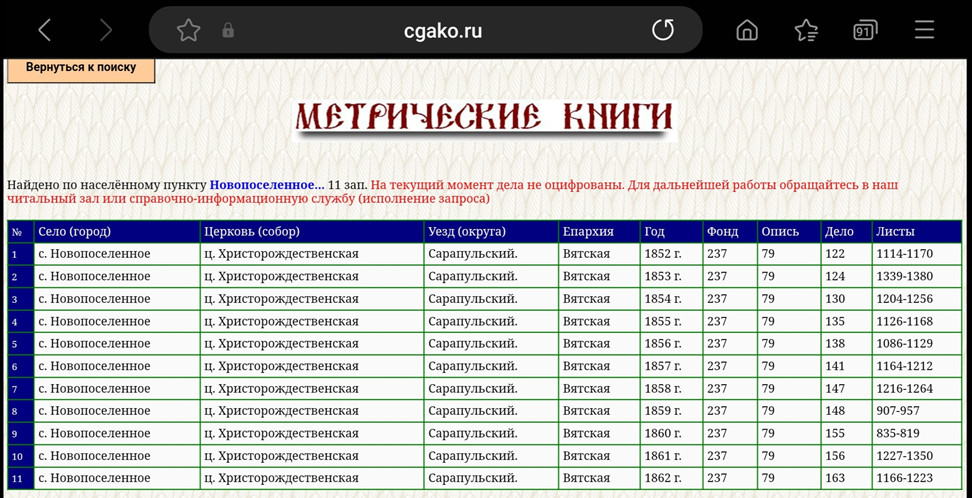This screenshot has height=498, width=972.
Task: Tap the browser forward arrow
Action: coord(106,30)
